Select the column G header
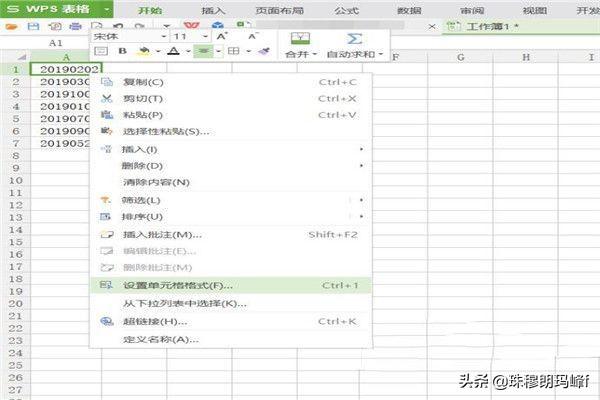This screenshot has height=400, width=600. tap(460, 57)
